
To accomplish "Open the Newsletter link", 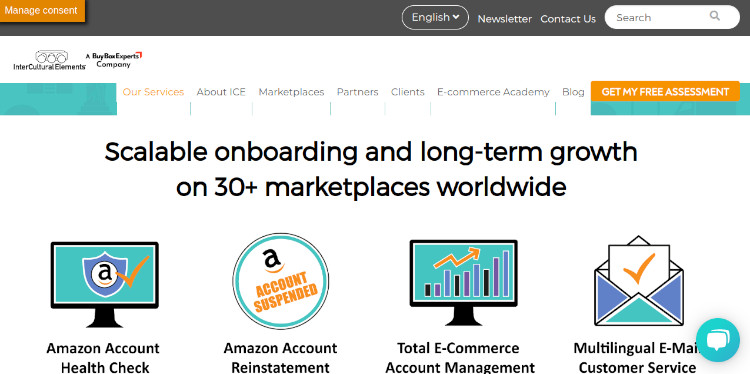I will [x=505, y=19].
